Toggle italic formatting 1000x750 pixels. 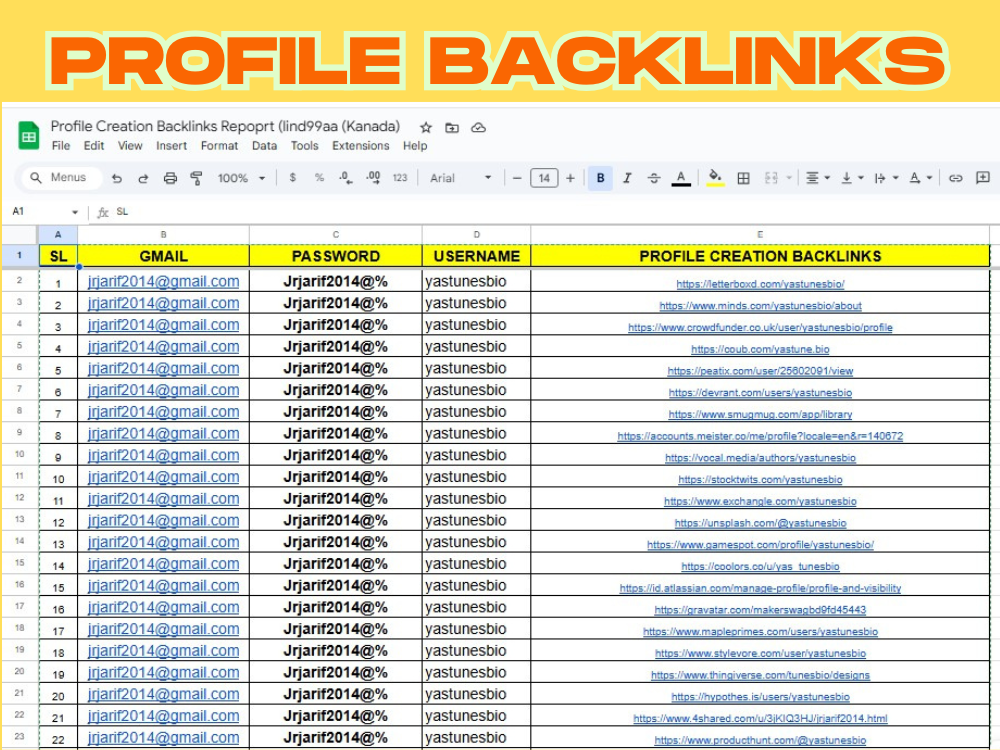(x=627, y=178)
